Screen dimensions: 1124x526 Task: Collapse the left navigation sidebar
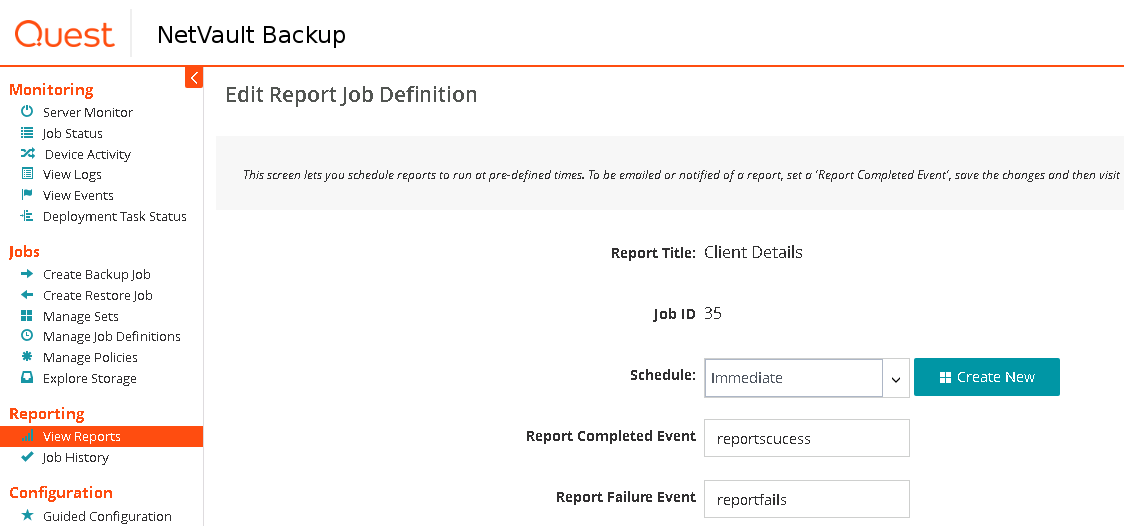[x=194, y=77]
